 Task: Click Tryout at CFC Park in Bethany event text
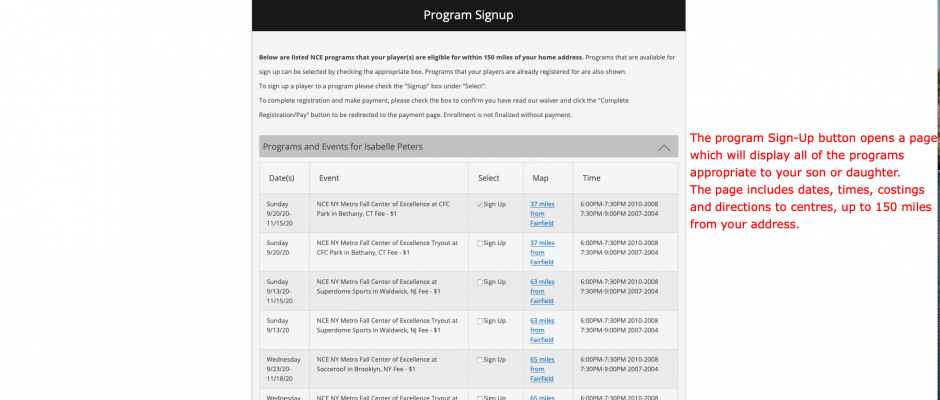(387, 248)
